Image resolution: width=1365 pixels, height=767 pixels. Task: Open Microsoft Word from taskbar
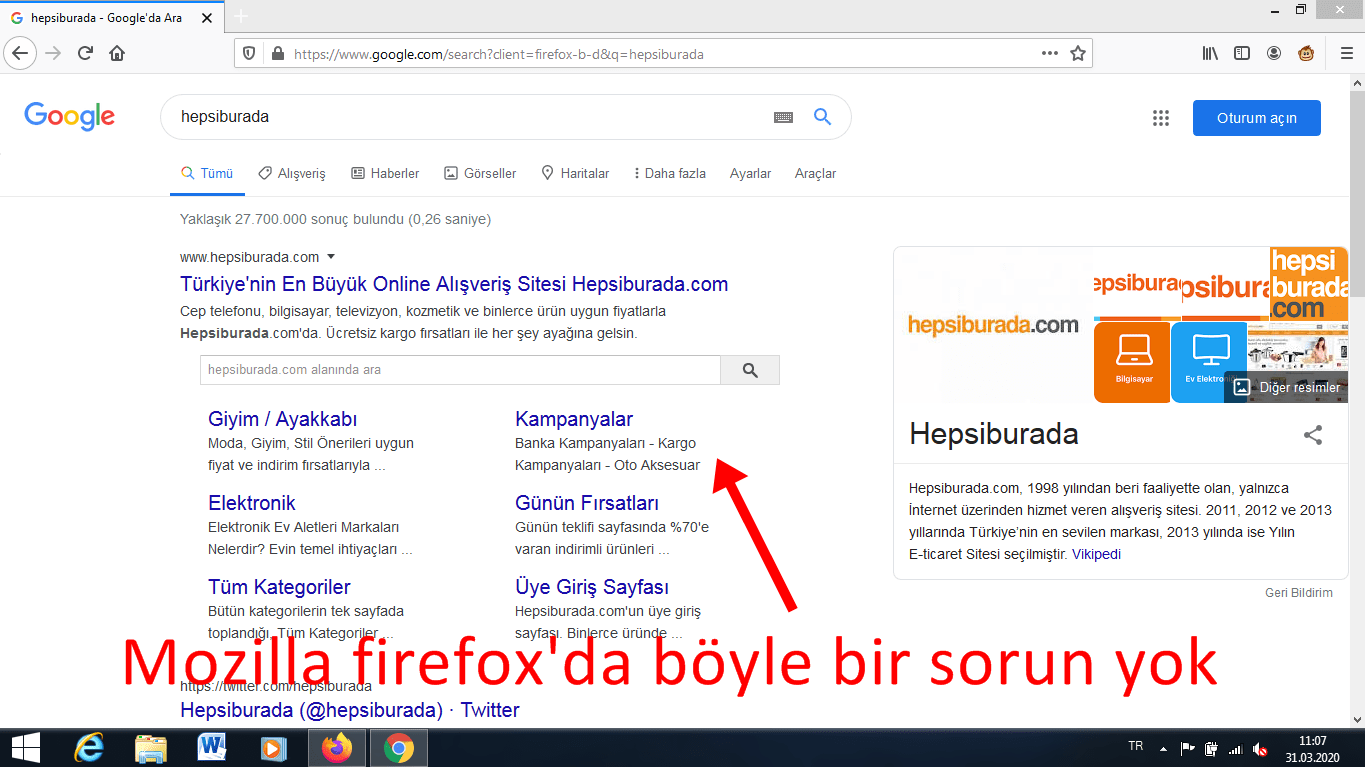[212, 747]
